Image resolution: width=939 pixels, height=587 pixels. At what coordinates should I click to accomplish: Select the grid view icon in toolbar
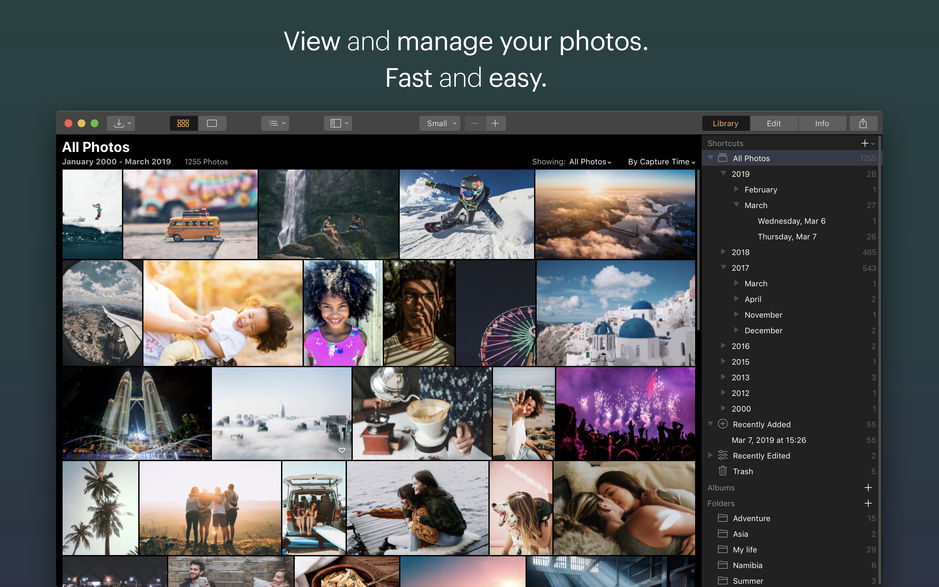183,122
